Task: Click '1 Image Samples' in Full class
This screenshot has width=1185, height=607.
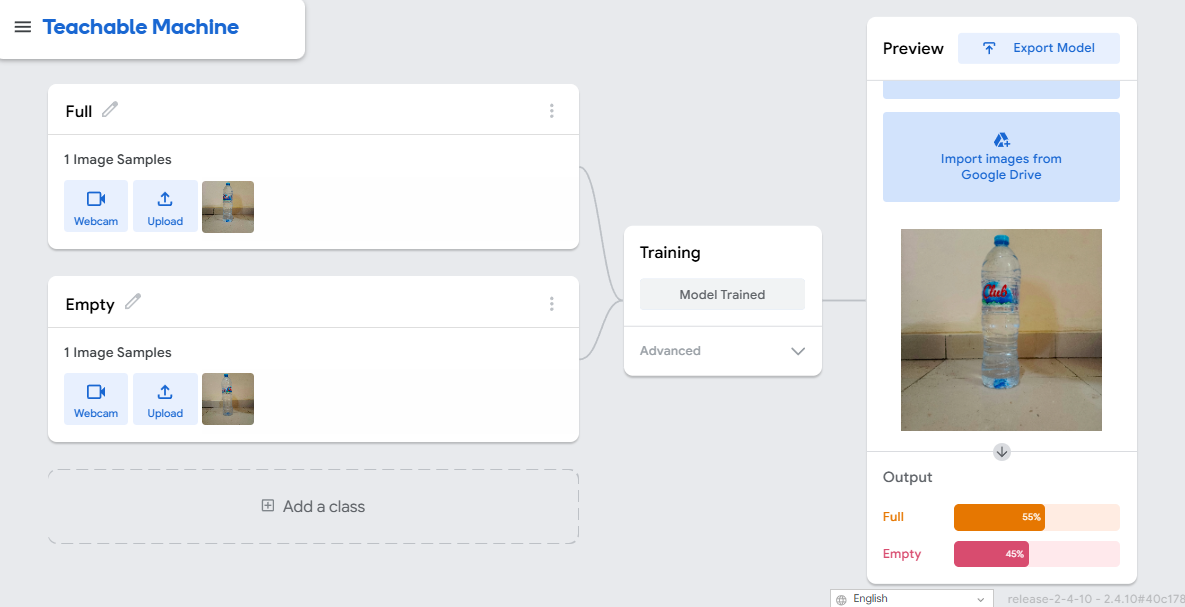Action: pyautogui.click(x=118, y=159)
